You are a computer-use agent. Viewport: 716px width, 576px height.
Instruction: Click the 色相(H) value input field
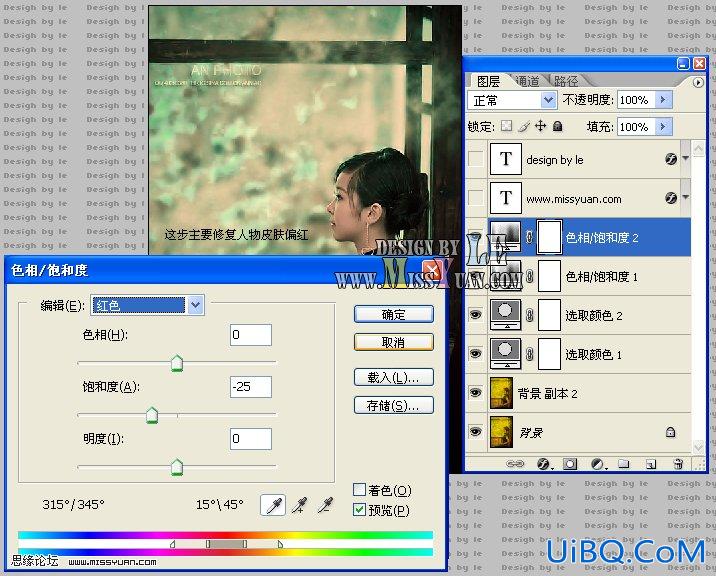pos(251,335)
